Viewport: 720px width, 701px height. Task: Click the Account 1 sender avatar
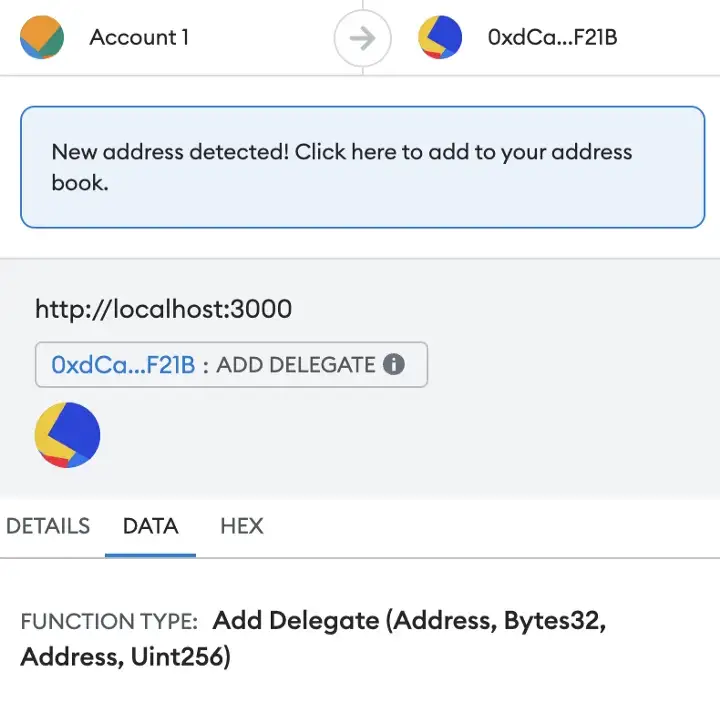point(42,38)
